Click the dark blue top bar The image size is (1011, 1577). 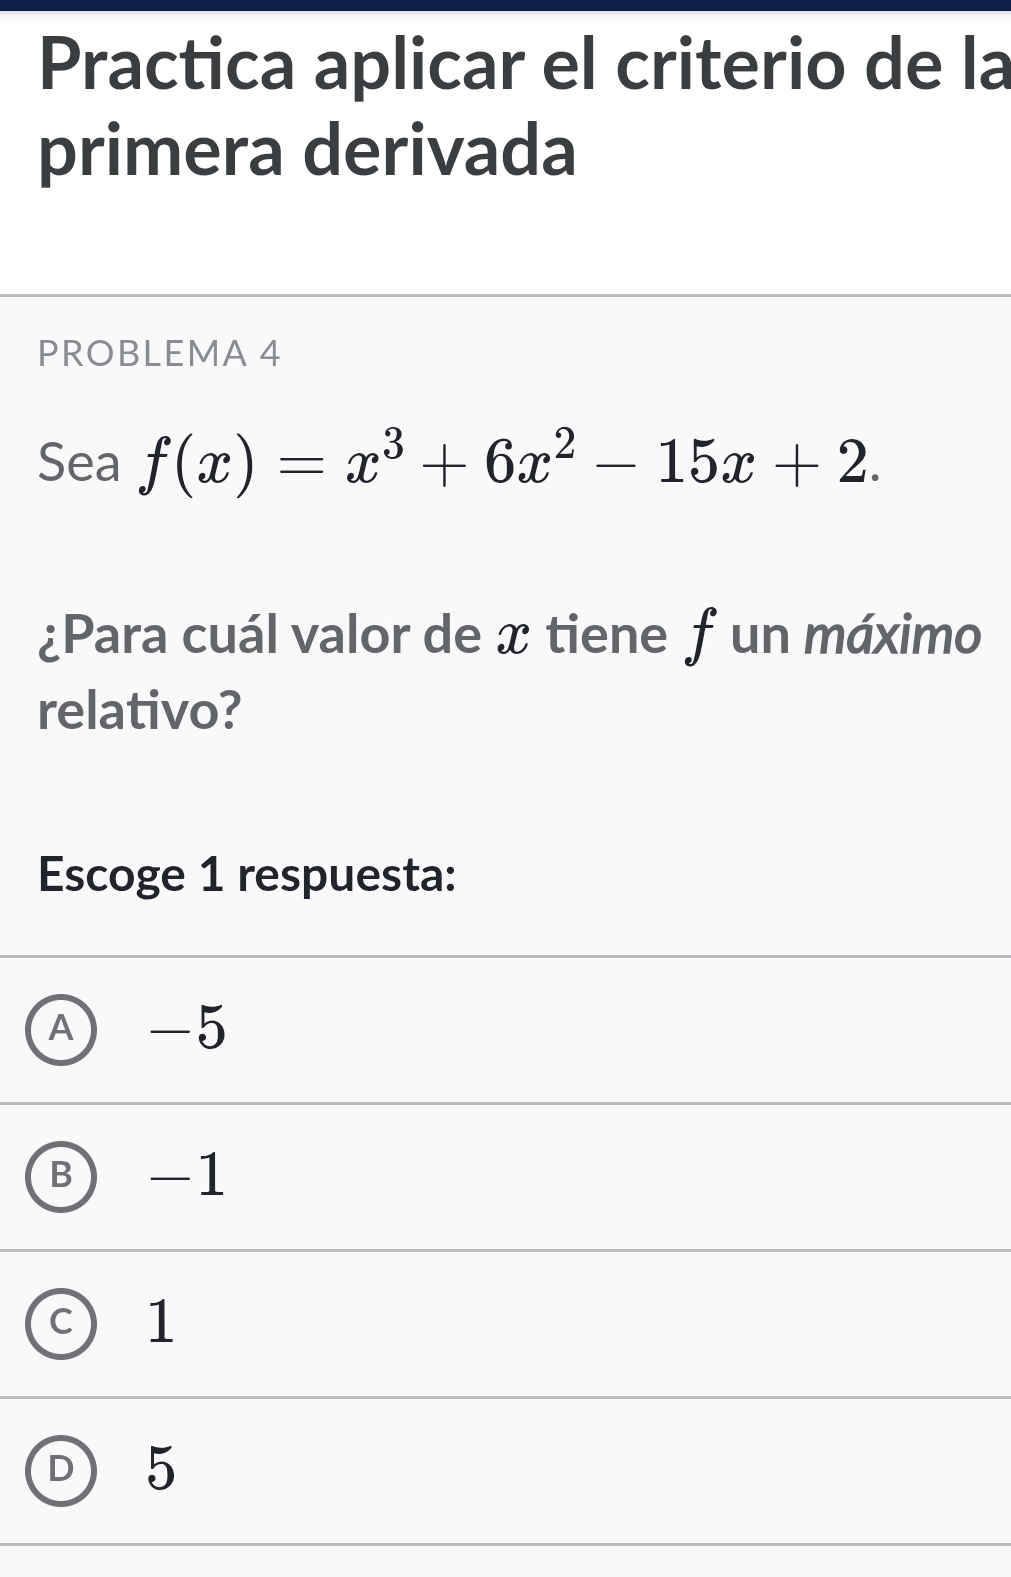[x=505, y=5]
